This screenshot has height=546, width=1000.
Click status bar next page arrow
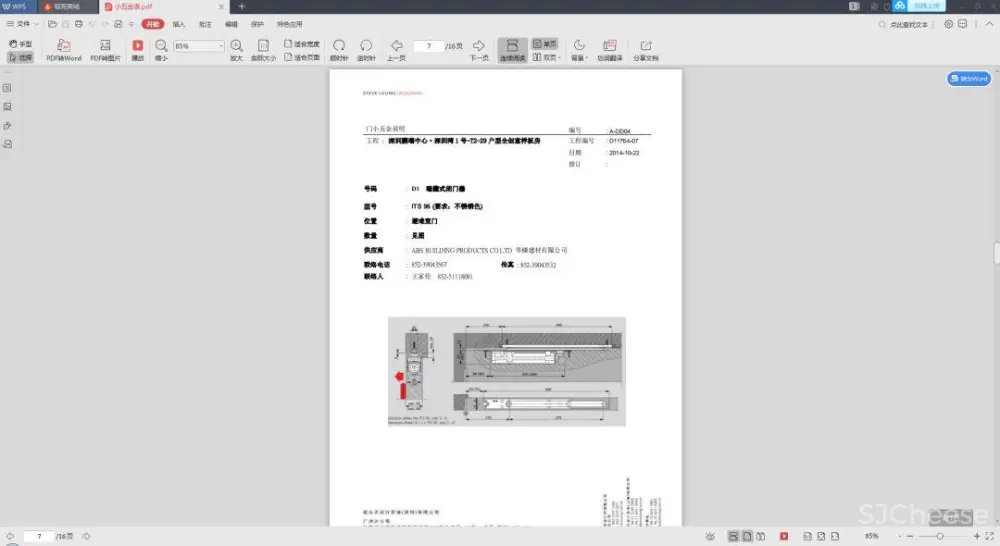[87, 536]
